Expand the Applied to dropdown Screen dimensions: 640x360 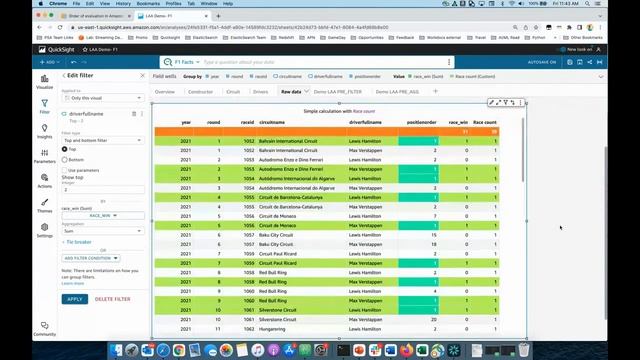tap(103, 98)
